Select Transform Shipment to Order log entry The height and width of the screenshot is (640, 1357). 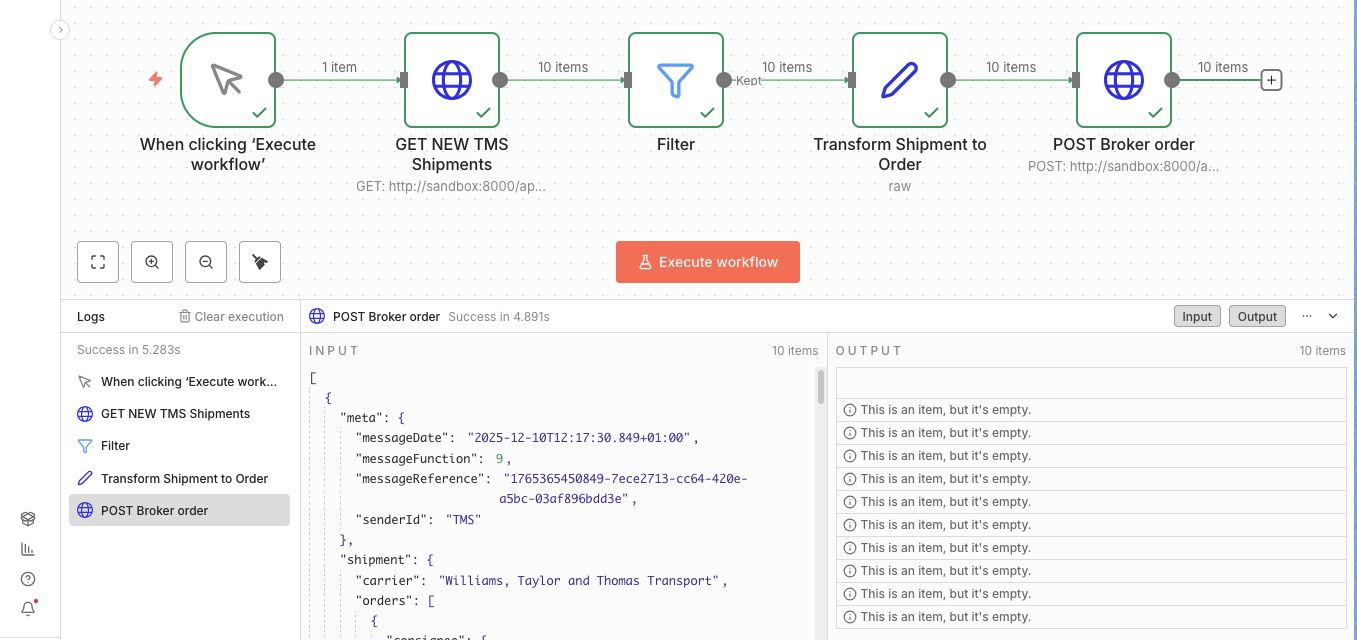tap(184, 479)
